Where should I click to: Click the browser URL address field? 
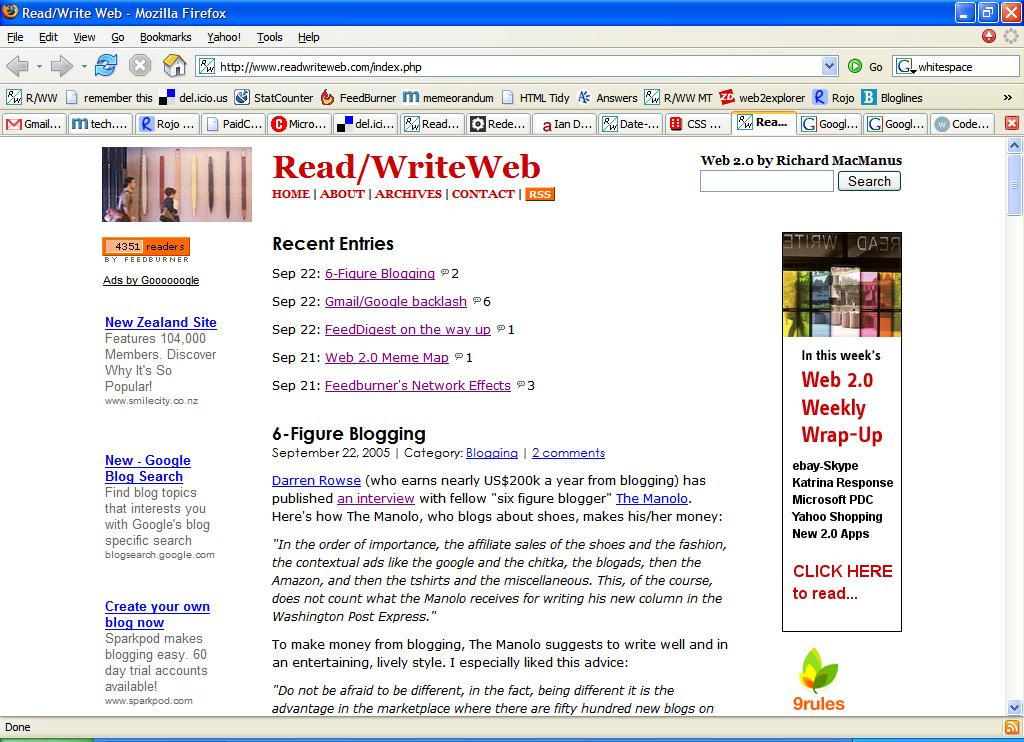click(x=509, y=66)
